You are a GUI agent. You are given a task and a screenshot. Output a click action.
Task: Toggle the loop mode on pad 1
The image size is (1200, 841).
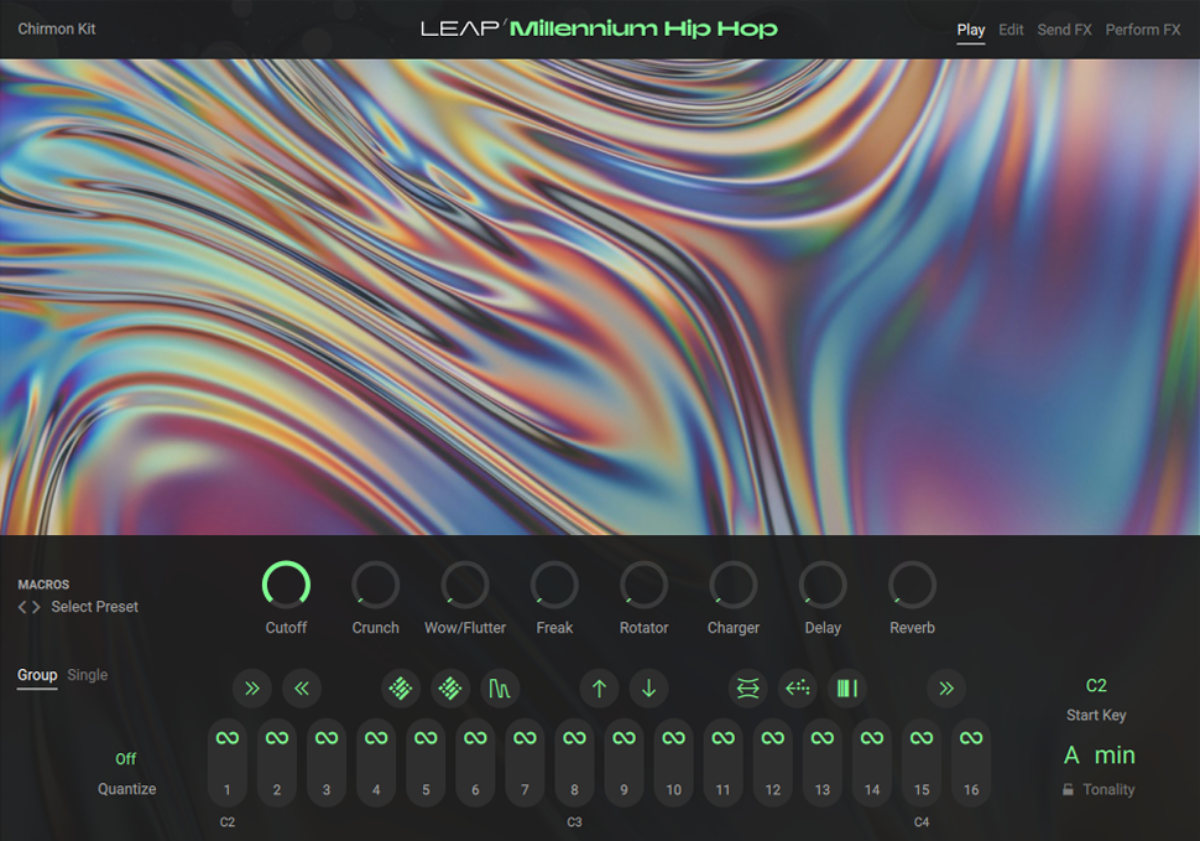(227, 738)
